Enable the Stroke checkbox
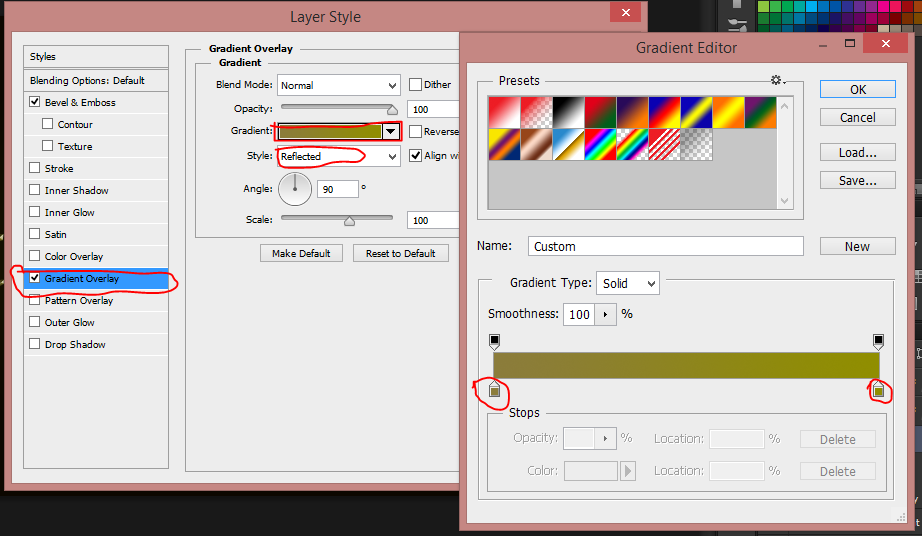This screenshot has height=536, width=922. tap(35, 168)
